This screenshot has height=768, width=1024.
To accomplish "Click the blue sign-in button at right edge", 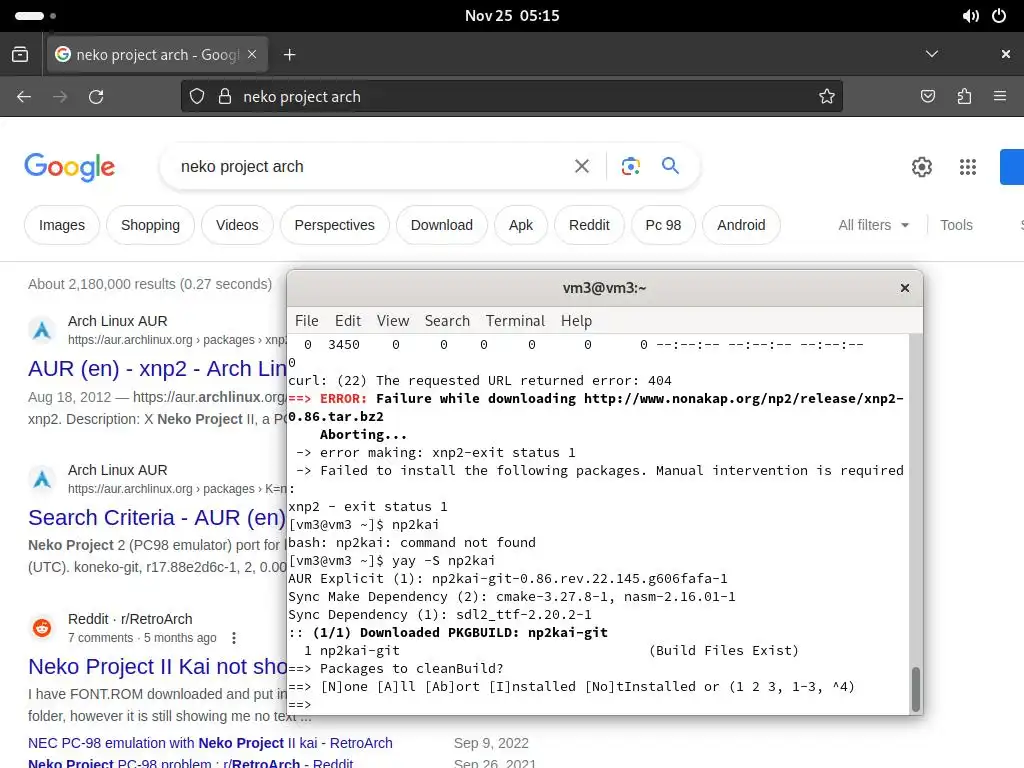I will [x=1012, y=167].
